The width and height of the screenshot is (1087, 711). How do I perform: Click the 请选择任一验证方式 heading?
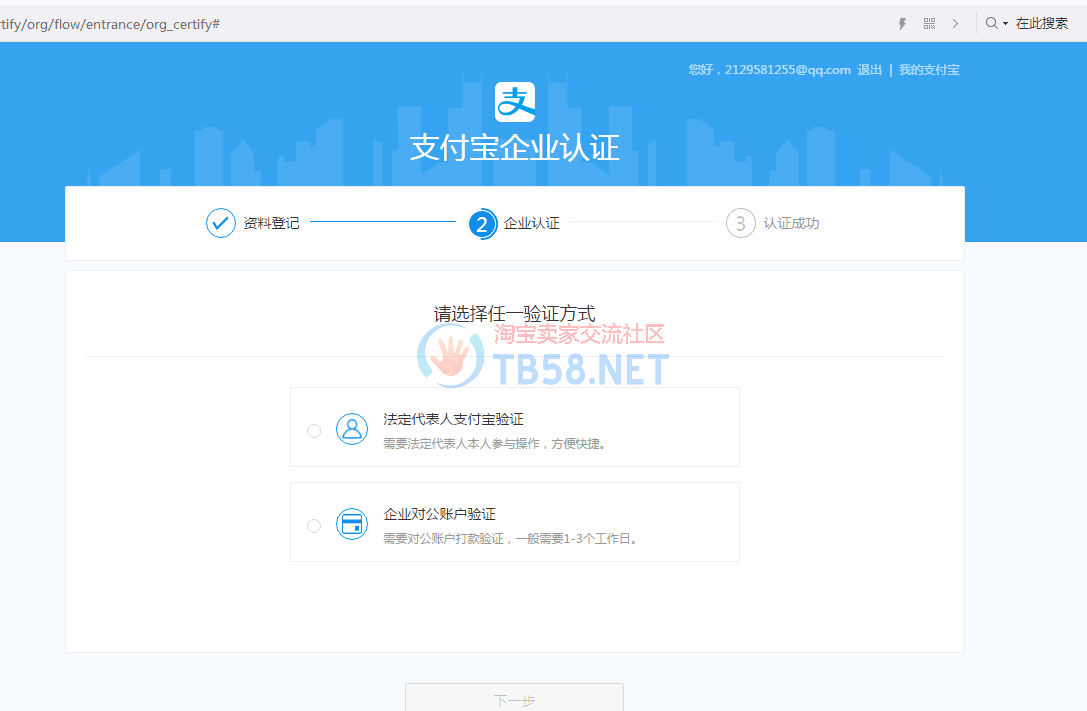[514, 314]
